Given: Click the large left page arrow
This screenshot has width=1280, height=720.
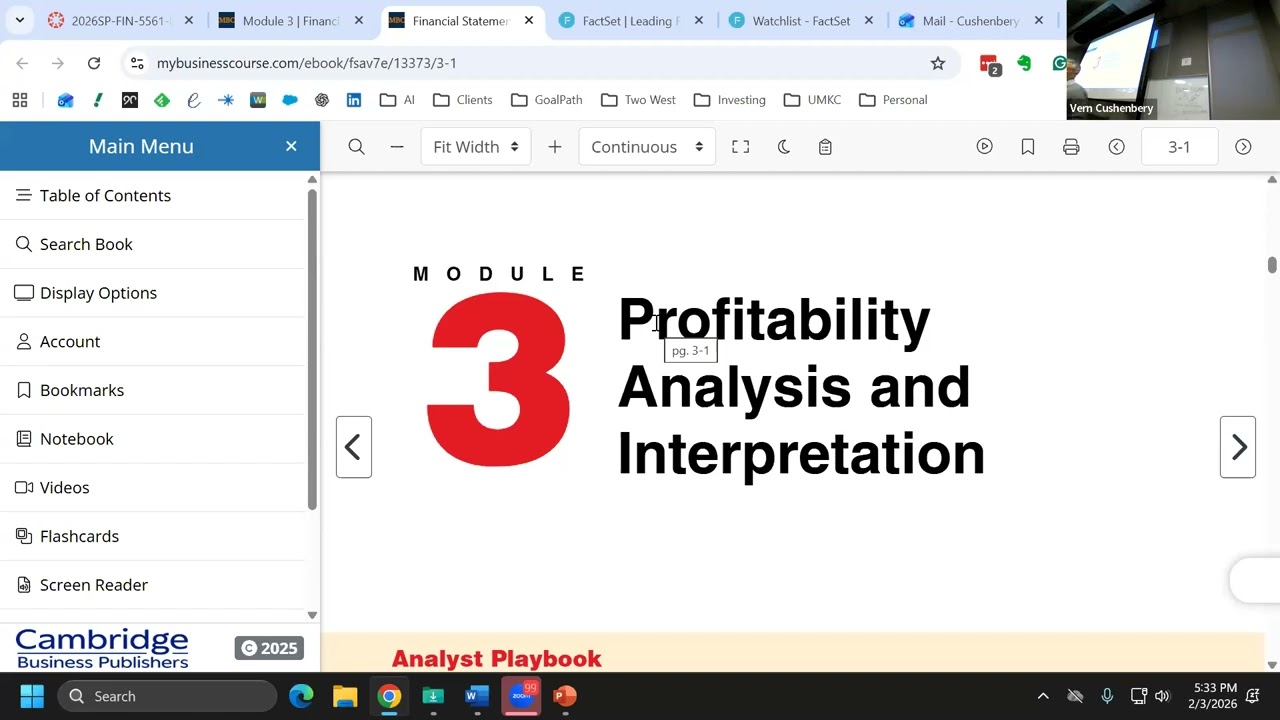Looking at the screenshot, I should coord(353,447).
